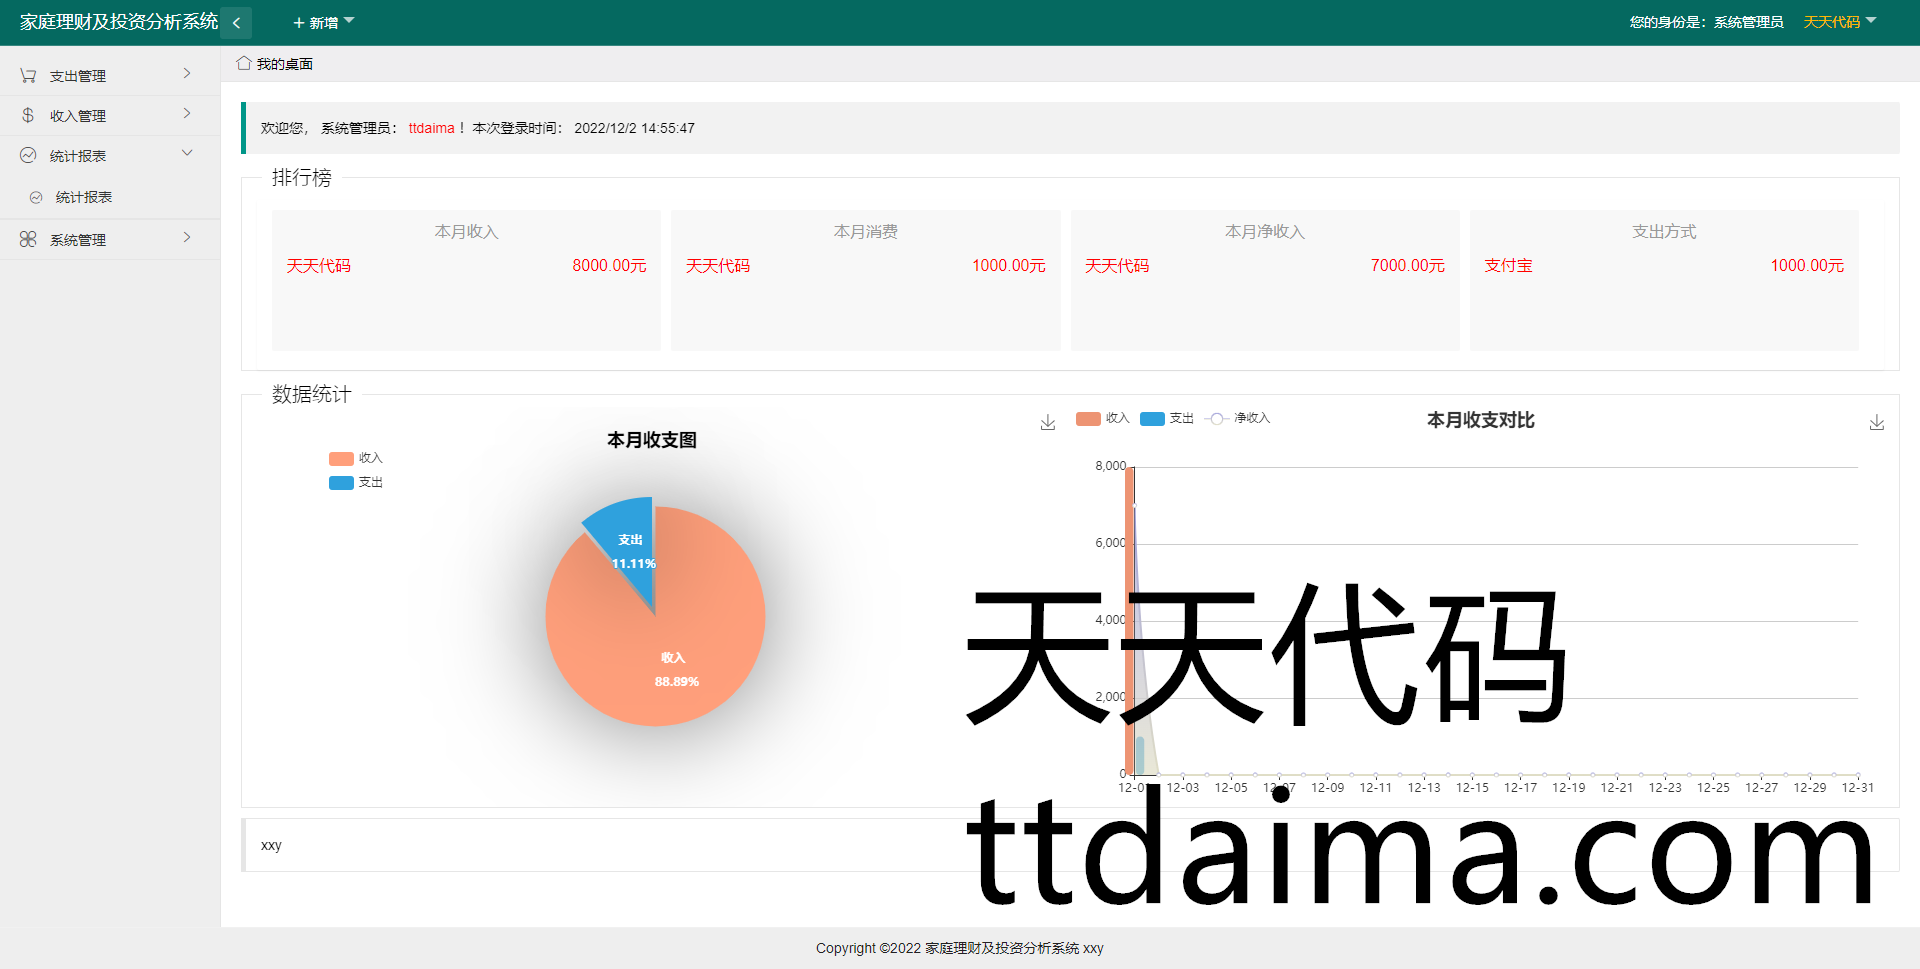Click the 系统管理 grid icon in sidebar

(x=28, y=240)
